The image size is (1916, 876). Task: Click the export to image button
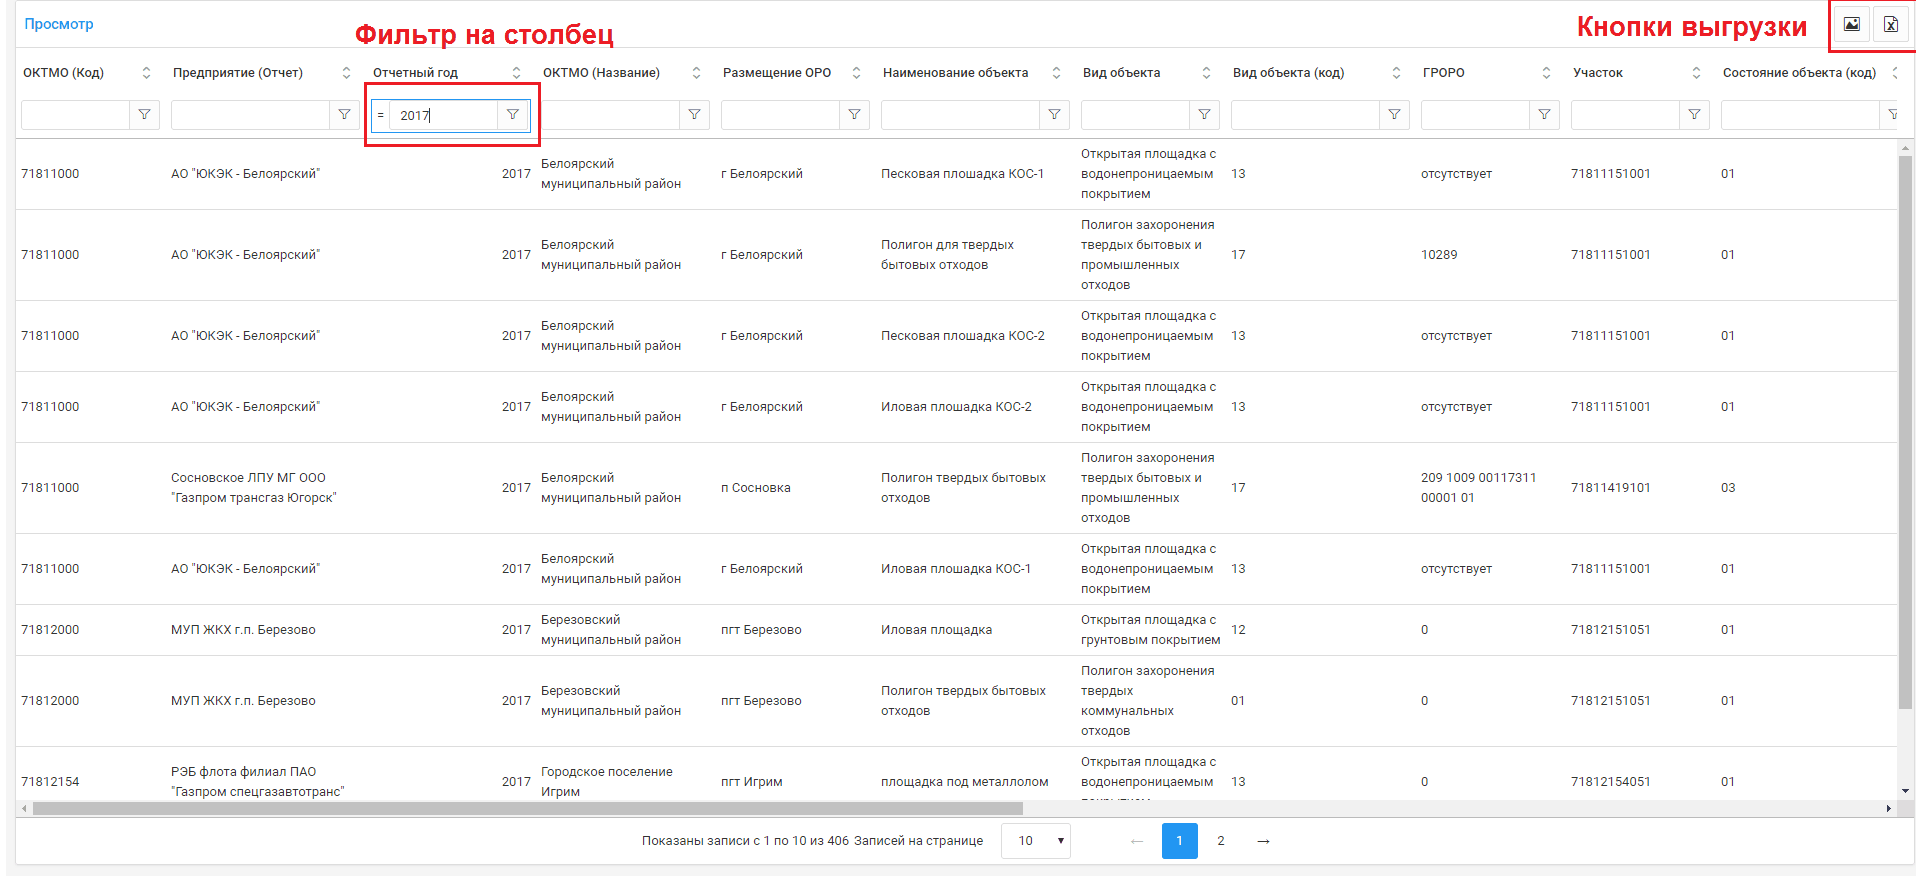tap(1851, 25)
